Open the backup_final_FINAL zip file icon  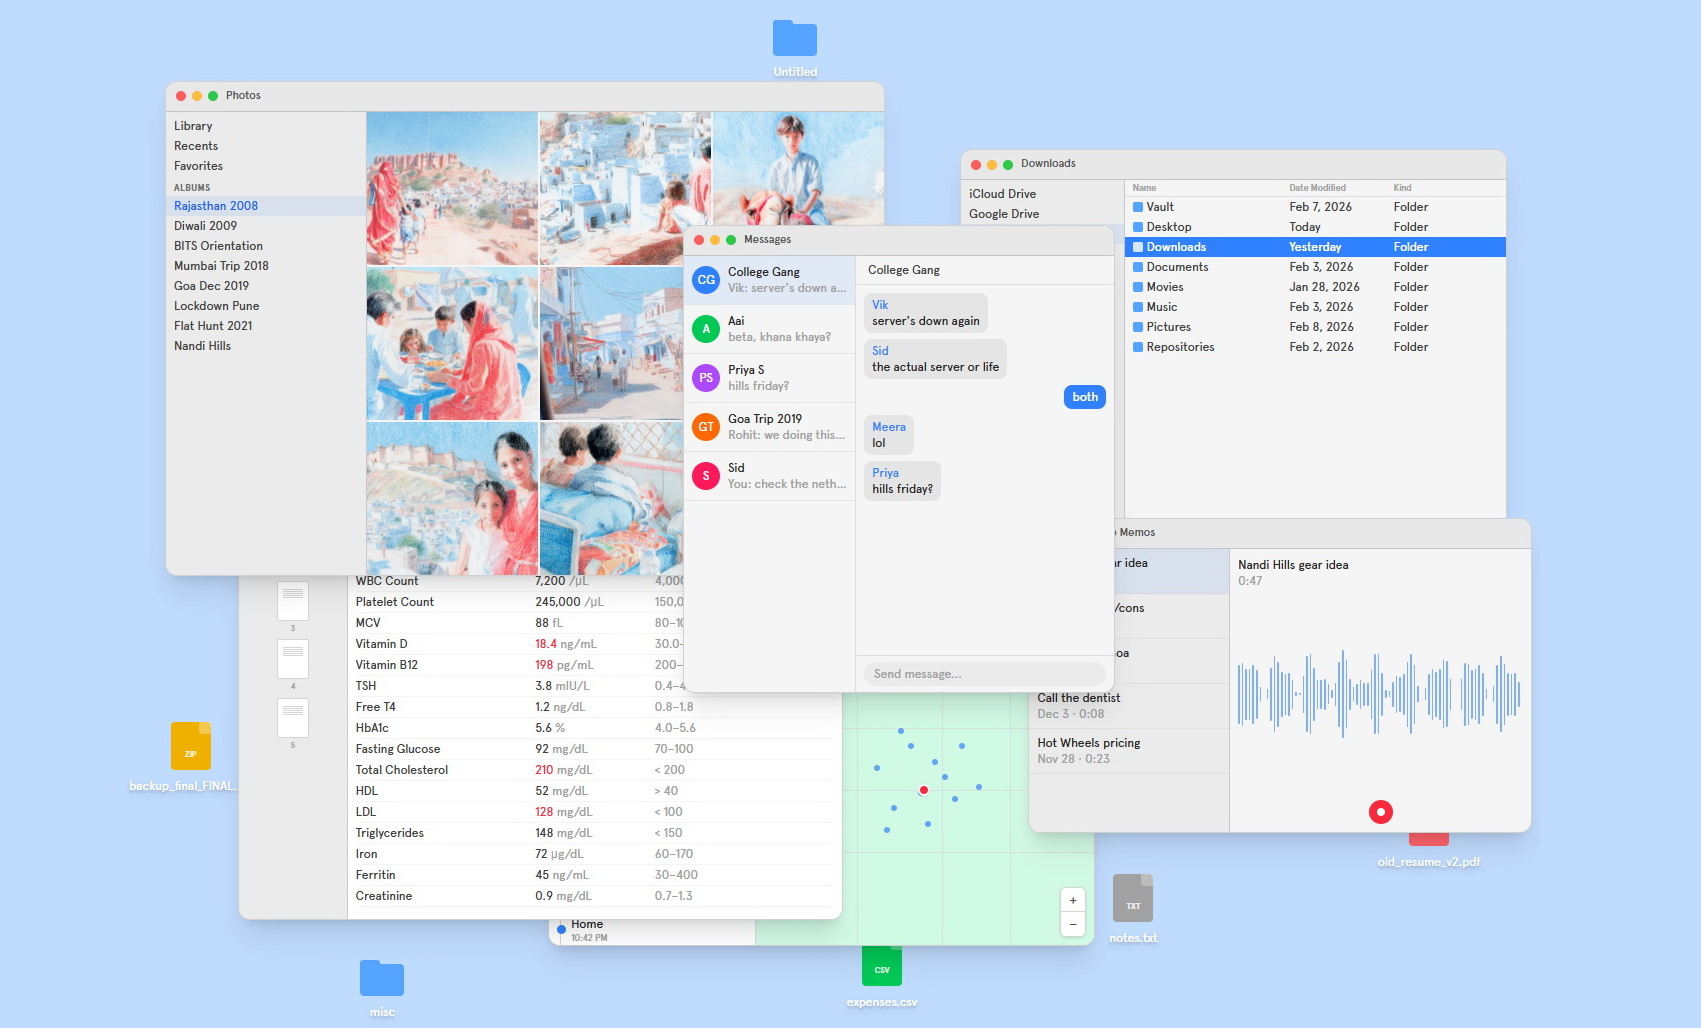[190, 747]
